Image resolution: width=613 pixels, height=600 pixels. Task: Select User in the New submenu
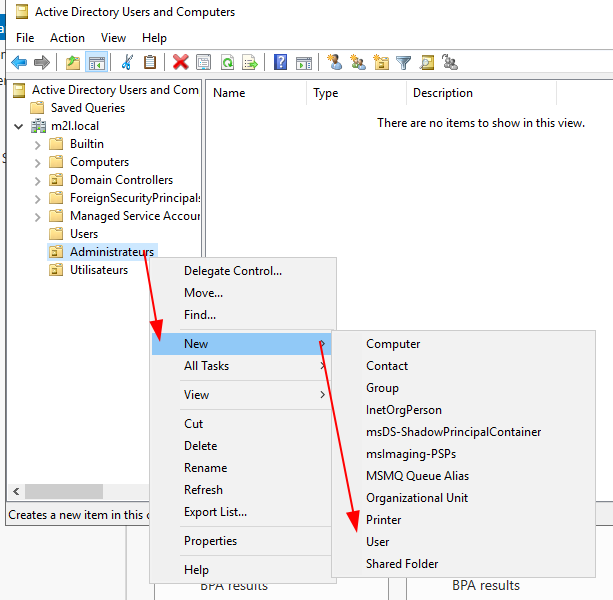coord(464,542)
